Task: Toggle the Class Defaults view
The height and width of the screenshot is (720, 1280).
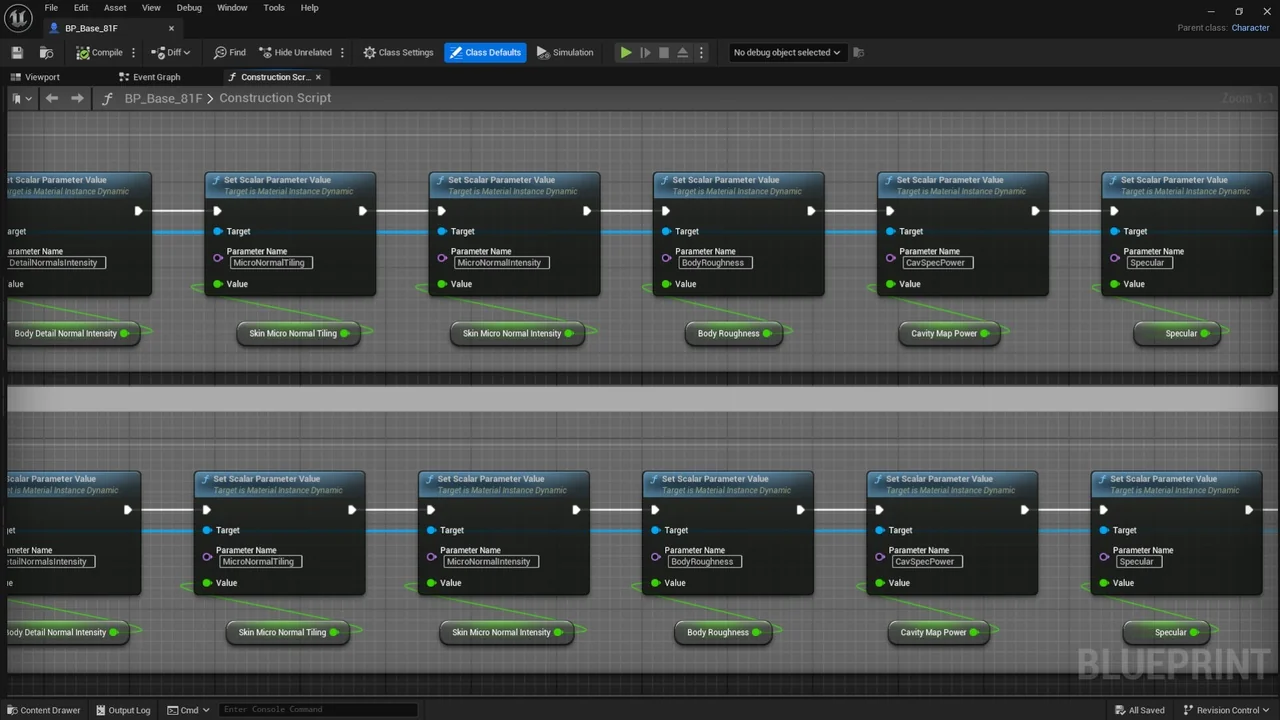Action: (x=485, y=52)
